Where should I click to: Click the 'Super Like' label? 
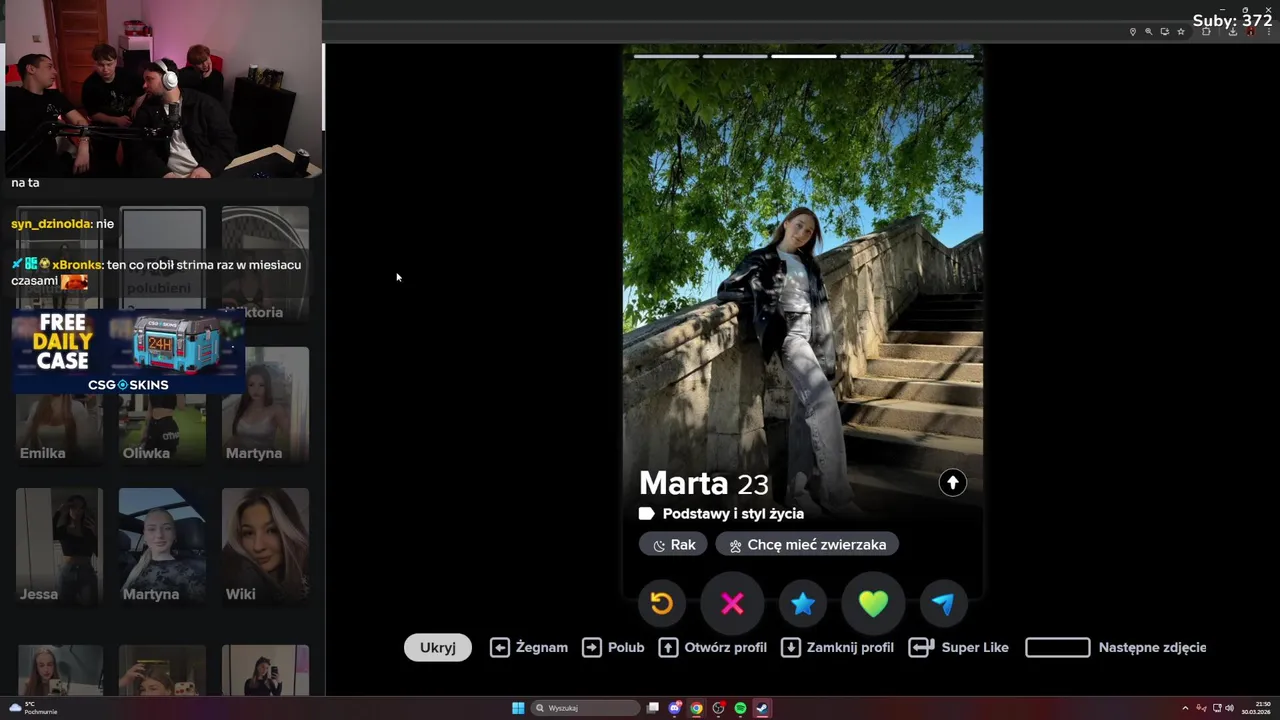[x=975, y=647]
